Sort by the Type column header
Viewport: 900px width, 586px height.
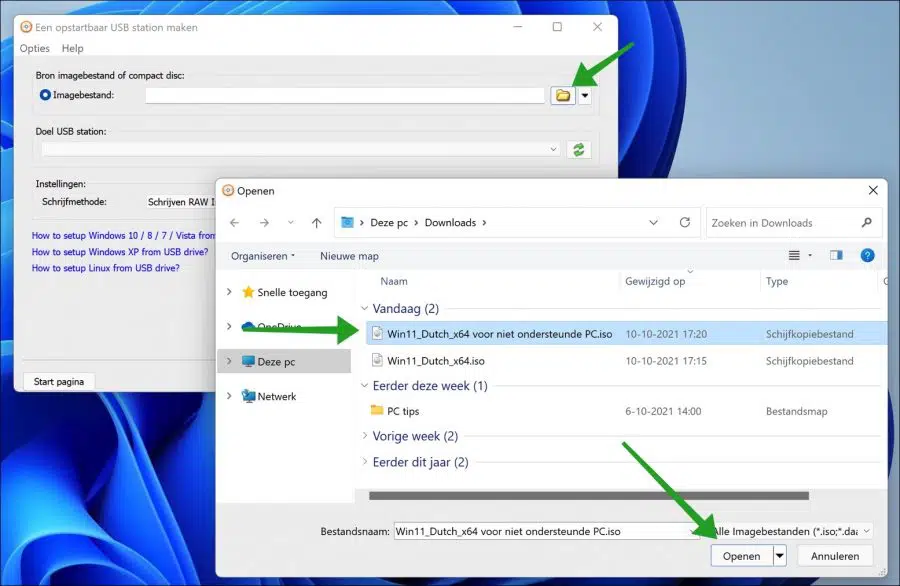(x=777, y=281)
